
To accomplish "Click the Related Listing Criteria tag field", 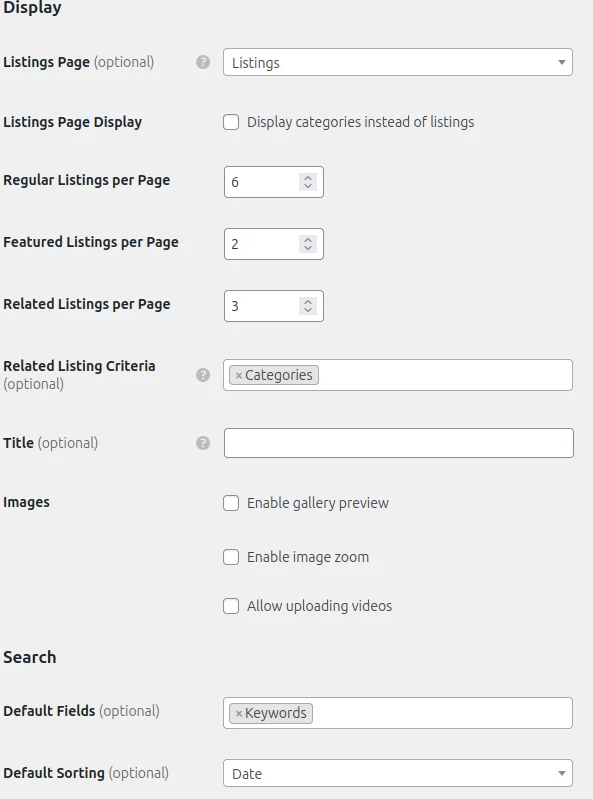I will tap(398, 375).
